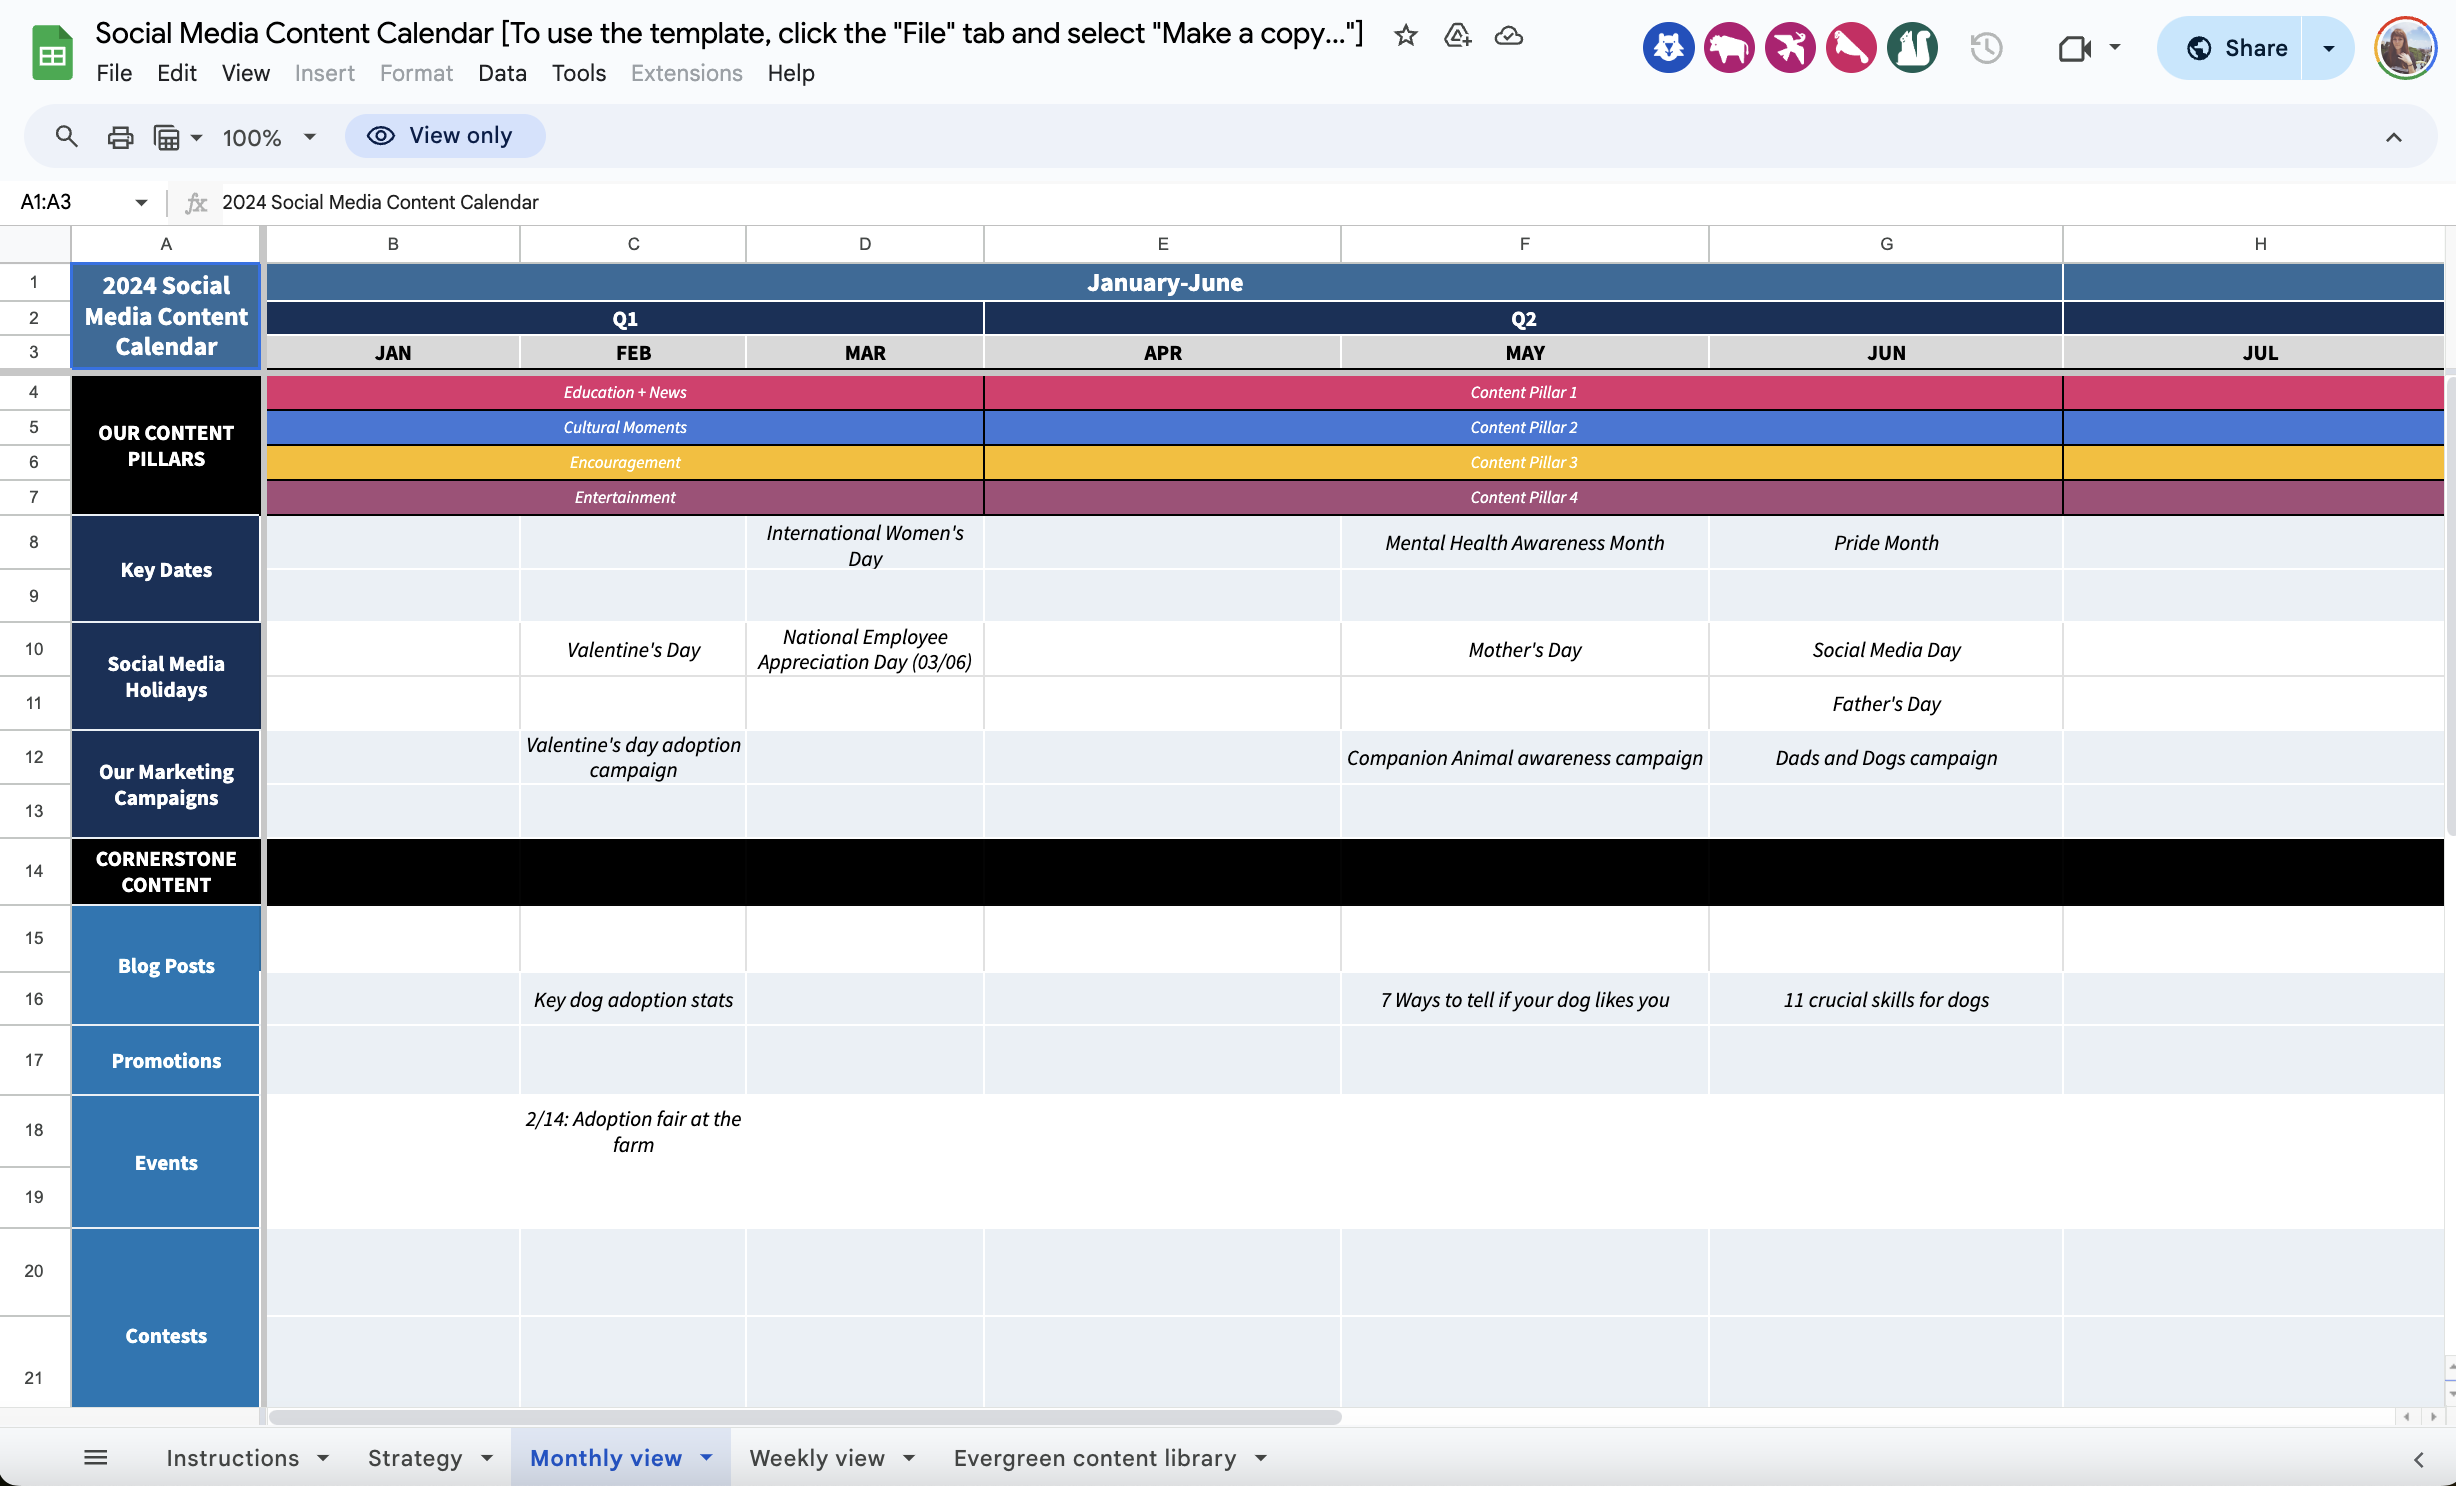
Task: Select the Monthly view dropdown arrow
Action: pos(710,1458)
